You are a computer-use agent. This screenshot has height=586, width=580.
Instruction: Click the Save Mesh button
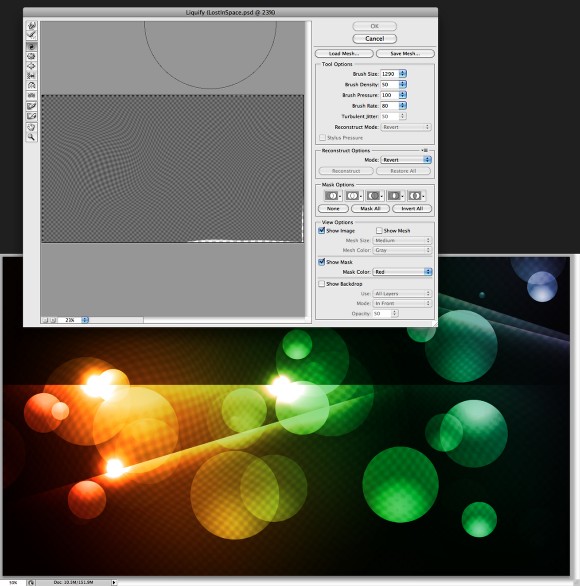pos(405,53)
